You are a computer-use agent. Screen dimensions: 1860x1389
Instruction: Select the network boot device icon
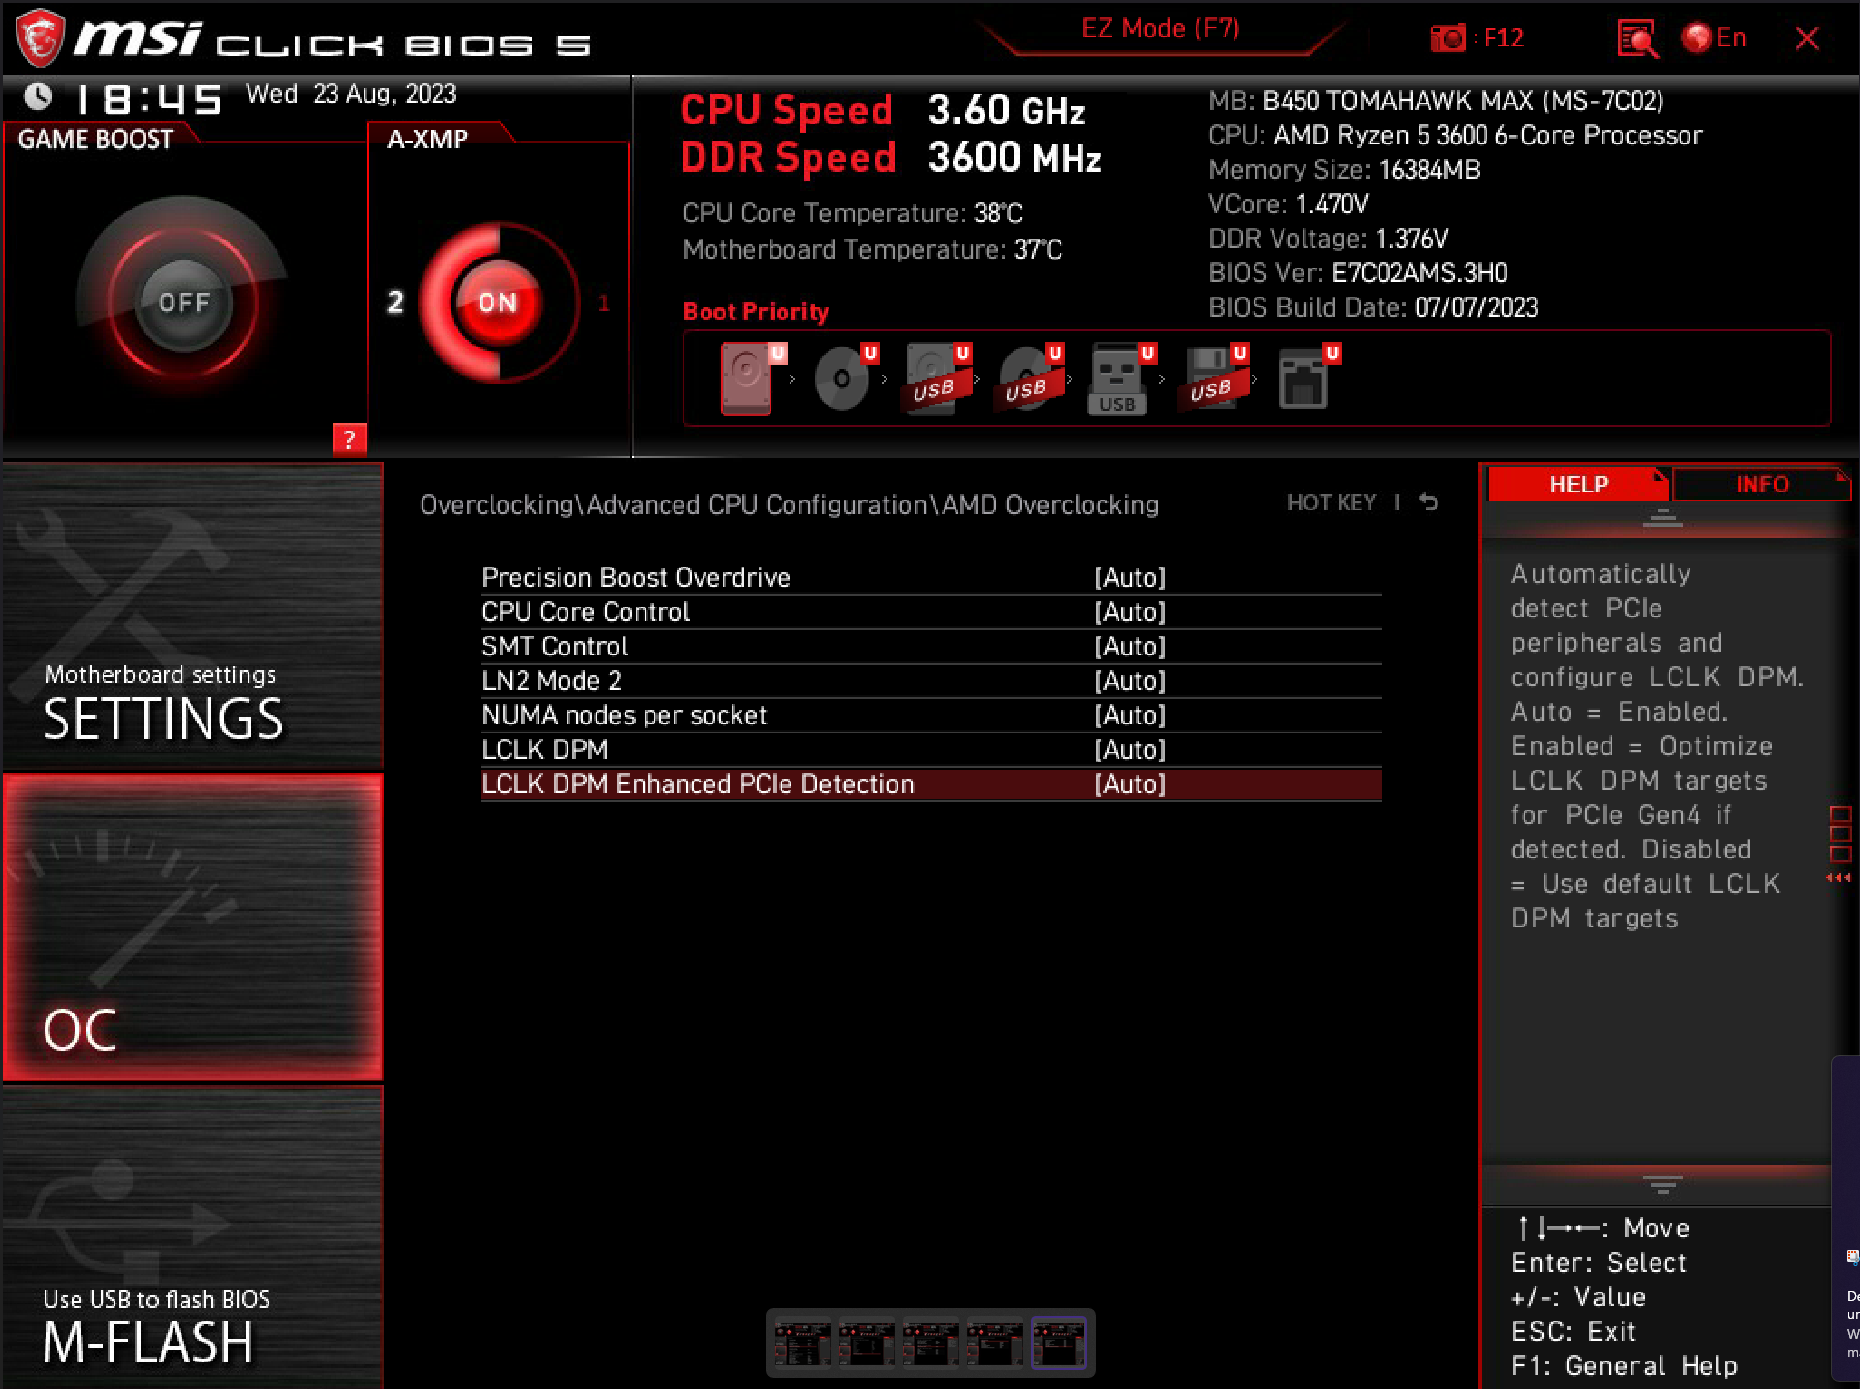tap(1306, 378)
